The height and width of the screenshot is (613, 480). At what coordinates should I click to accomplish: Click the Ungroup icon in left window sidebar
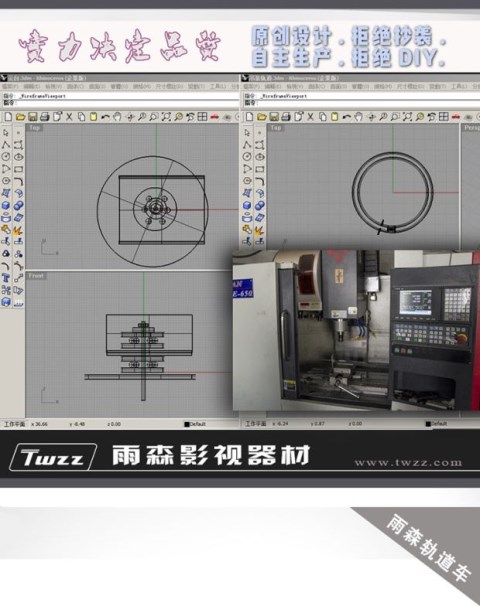[18, 254]
